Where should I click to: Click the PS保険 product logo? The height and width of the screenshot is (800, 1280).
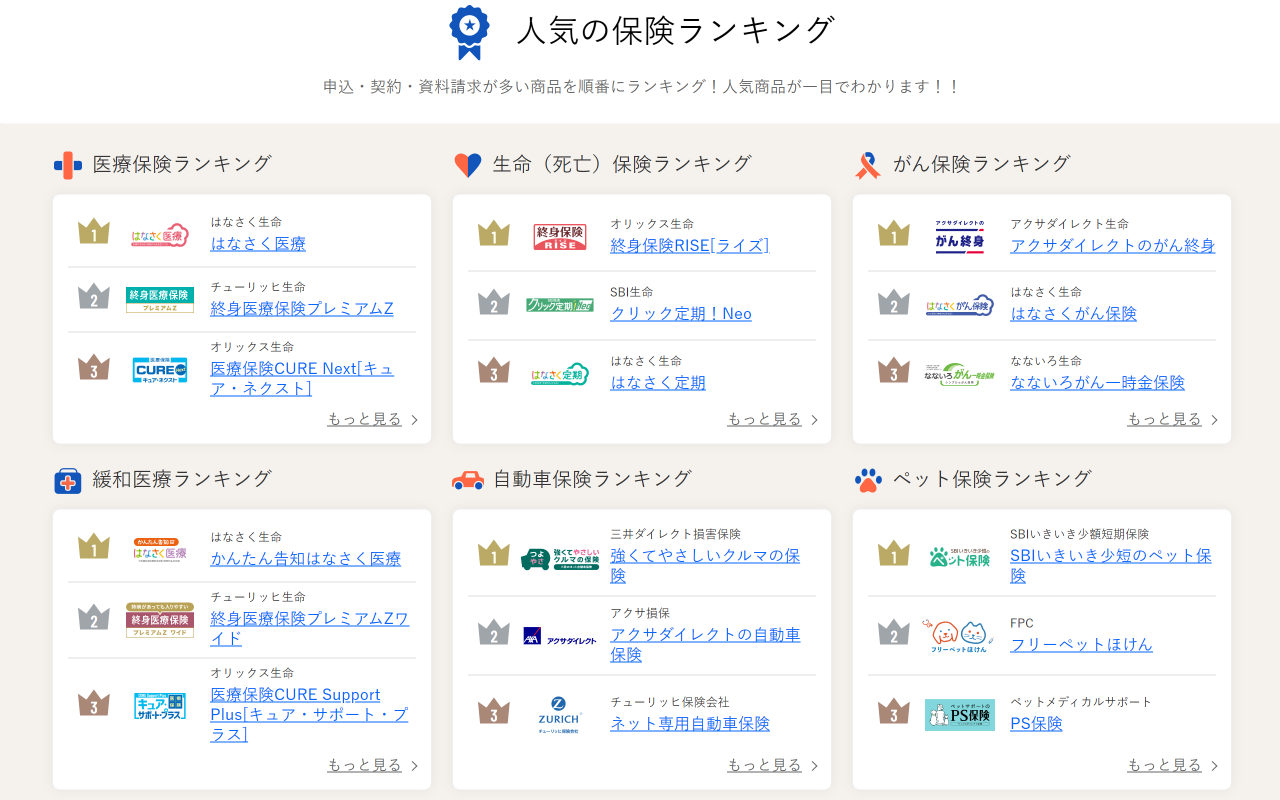(960, 715)
